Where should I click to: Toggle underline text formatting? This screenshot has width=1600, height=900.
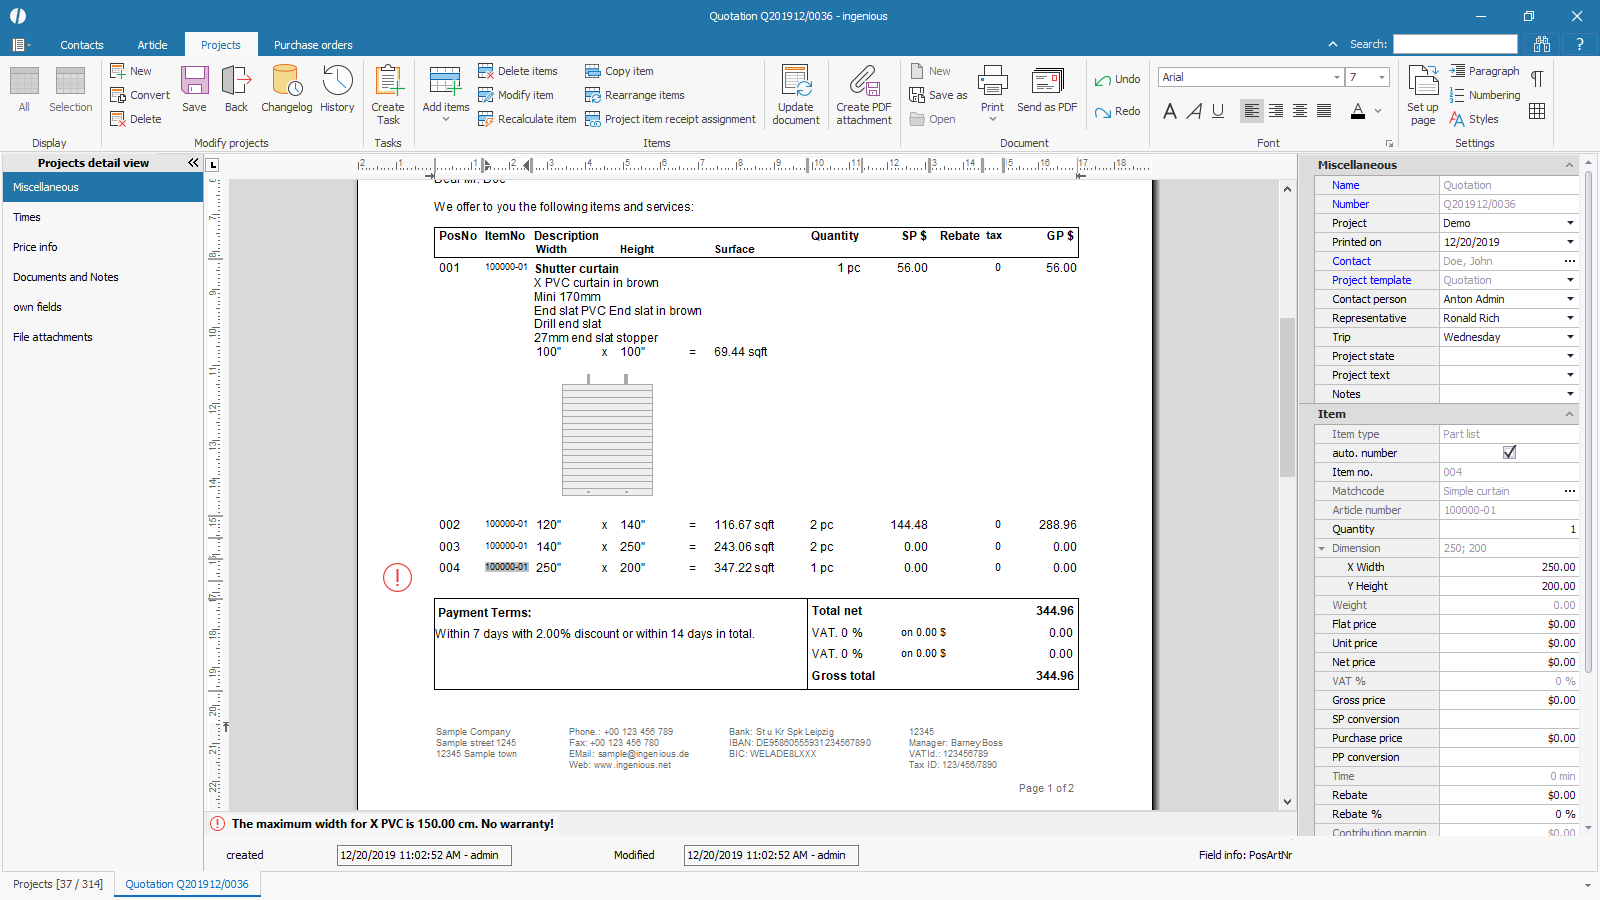pos(1218,111)
